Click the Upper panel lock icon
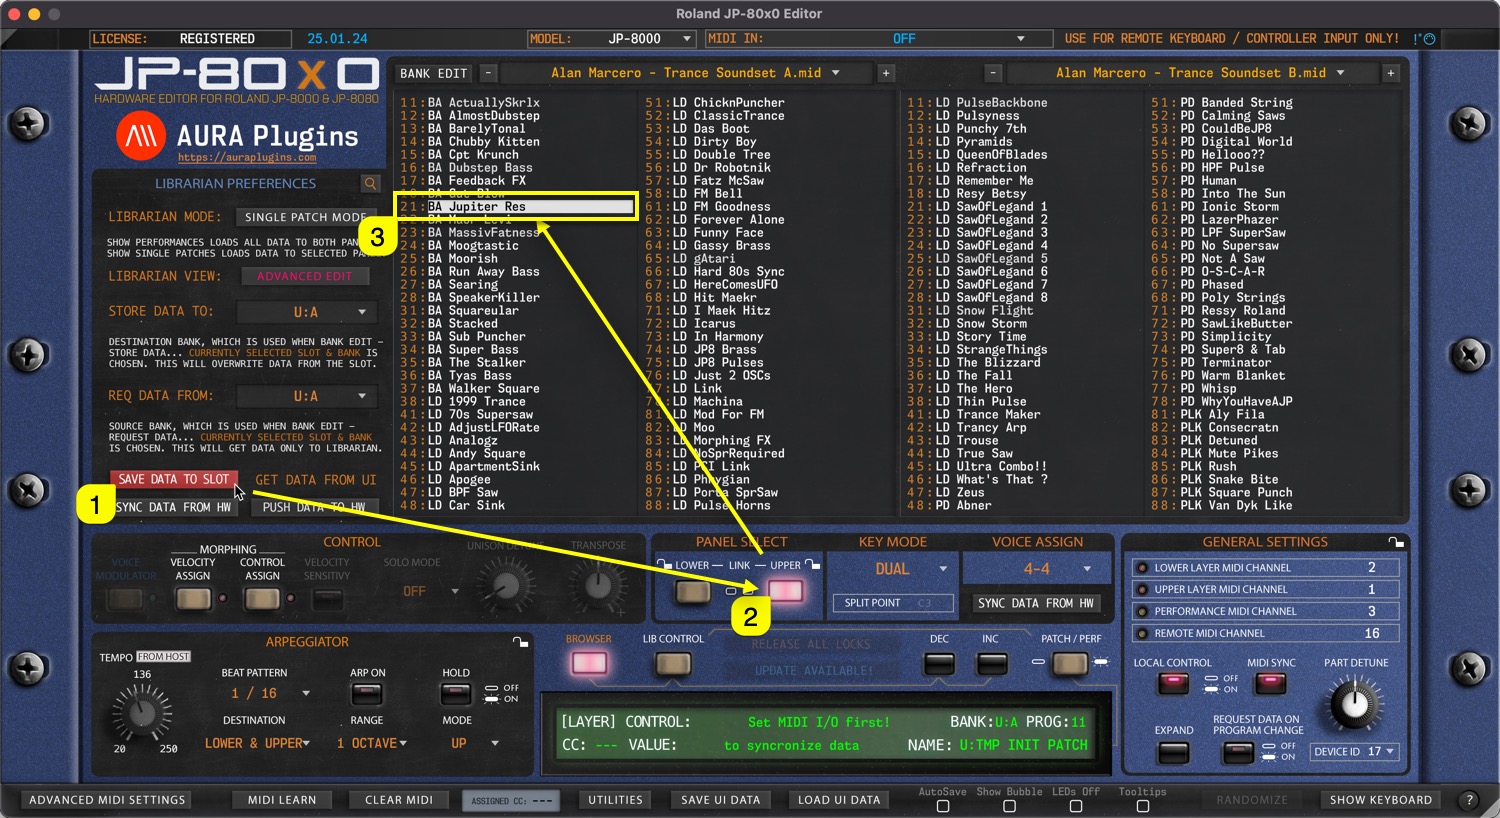Viewport: 1500px width, 818px height. (813, 565)
